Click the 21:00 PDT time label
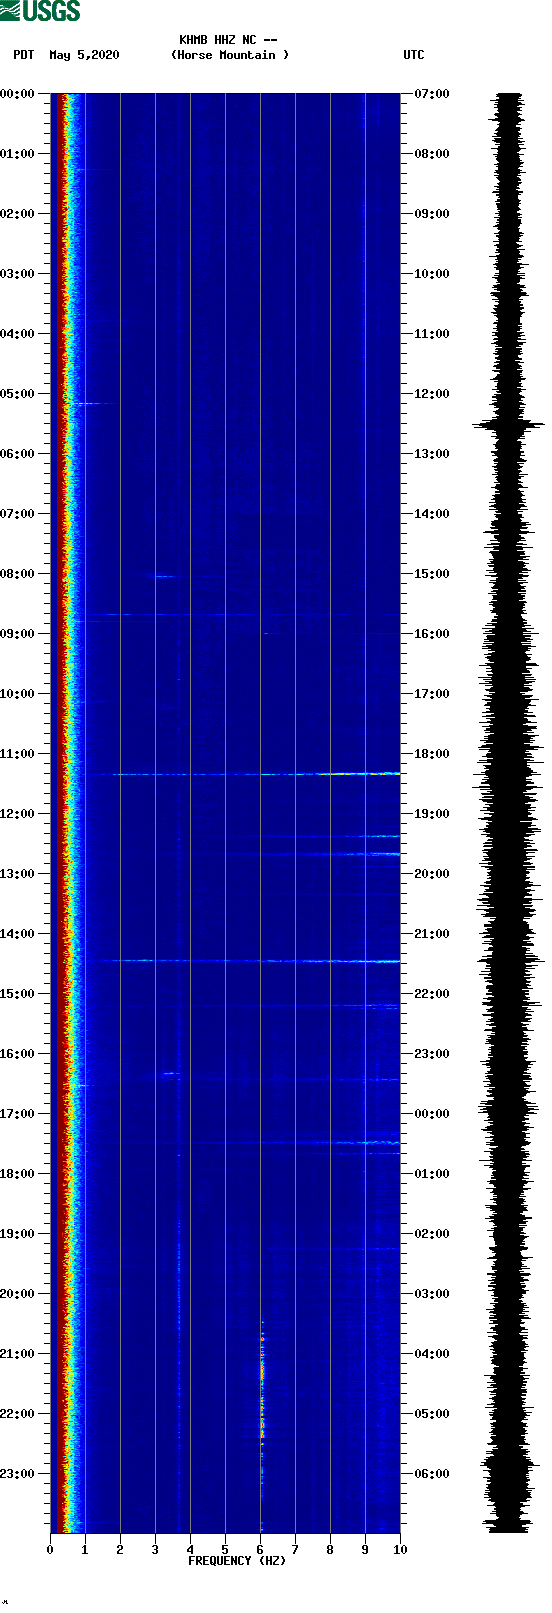 coord(18,1354)
